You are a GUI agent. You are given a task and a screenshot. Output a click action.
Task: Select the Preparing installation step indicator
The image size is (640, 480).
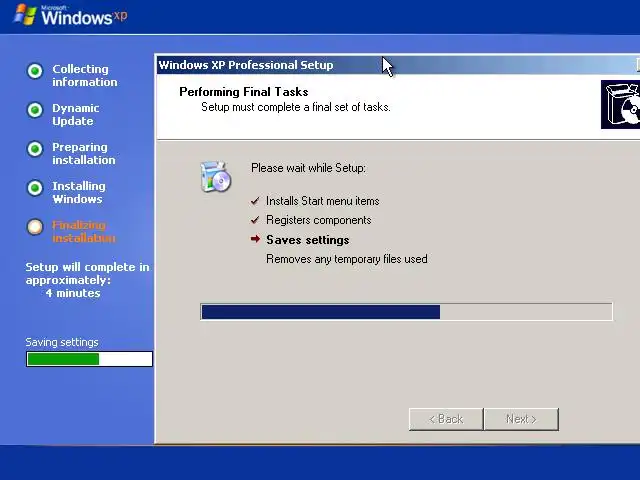[x=35, y=149]
